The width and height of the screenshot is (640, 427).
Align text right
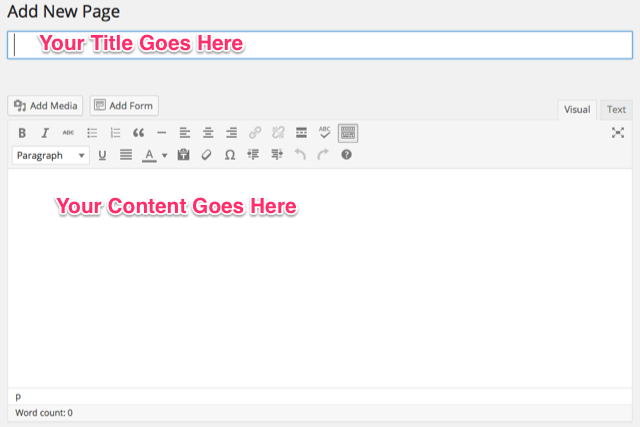pyautogui.click(x=231, y=133)
